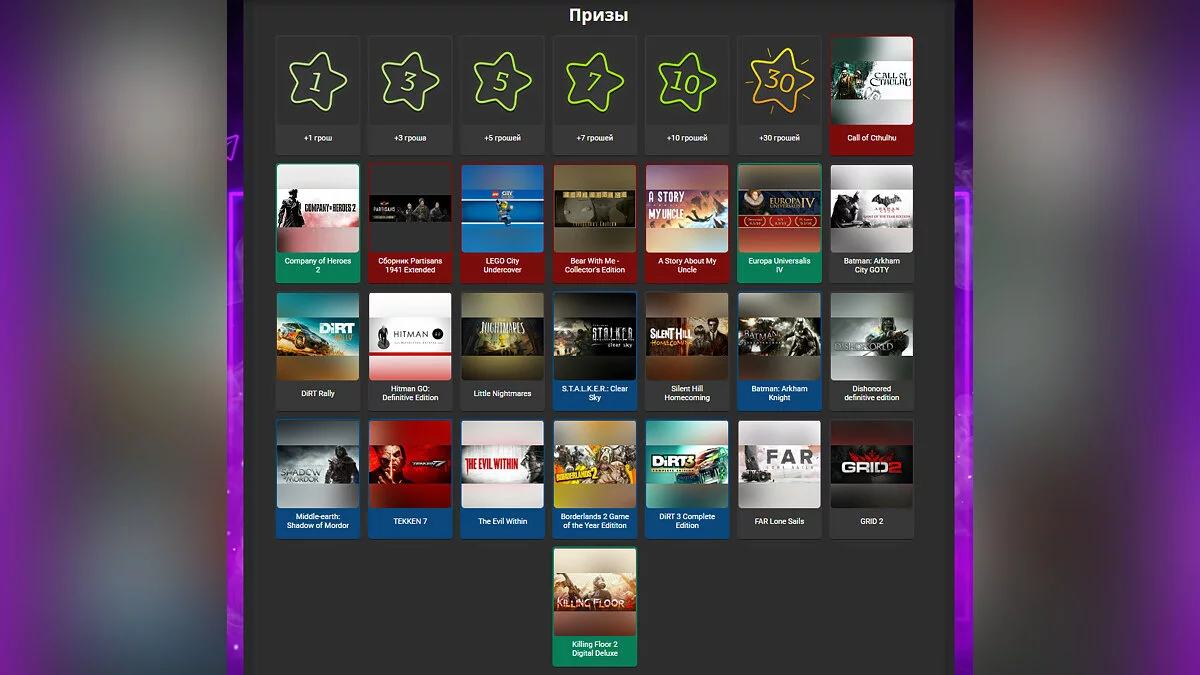Viewport: 1200px width, 675px height.
Task: Click the 'Company of Heroes 2' title text
Action: point(318,265)
